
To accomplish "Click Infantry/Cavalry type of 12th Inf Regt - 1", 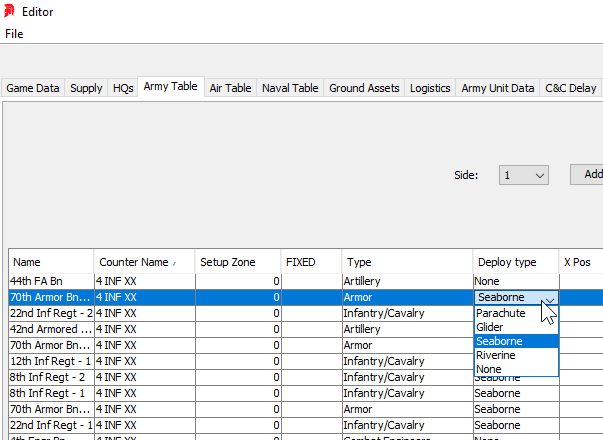I will 408,361.
